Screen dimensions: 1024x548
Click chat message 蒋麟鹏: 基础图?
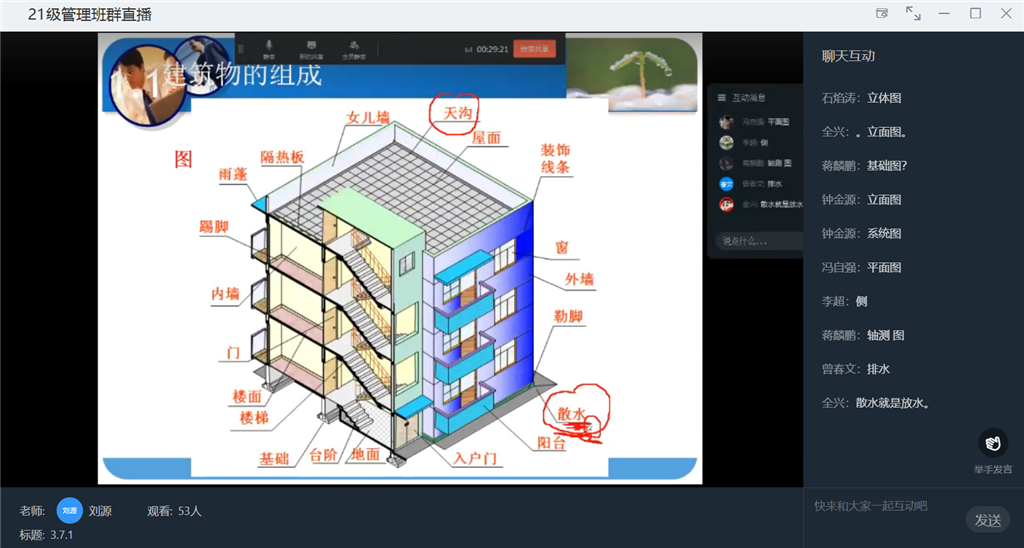(864, 166)
